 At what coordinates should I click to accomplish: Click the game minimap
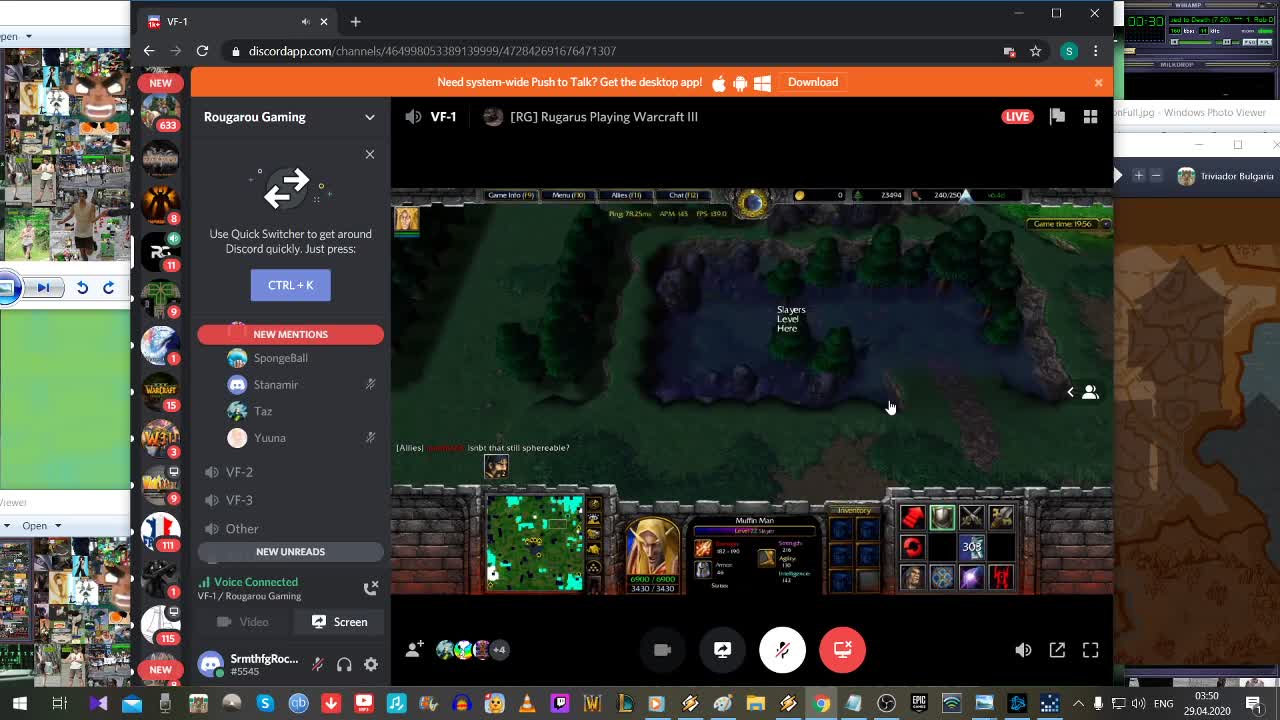[x=535, y=543]
